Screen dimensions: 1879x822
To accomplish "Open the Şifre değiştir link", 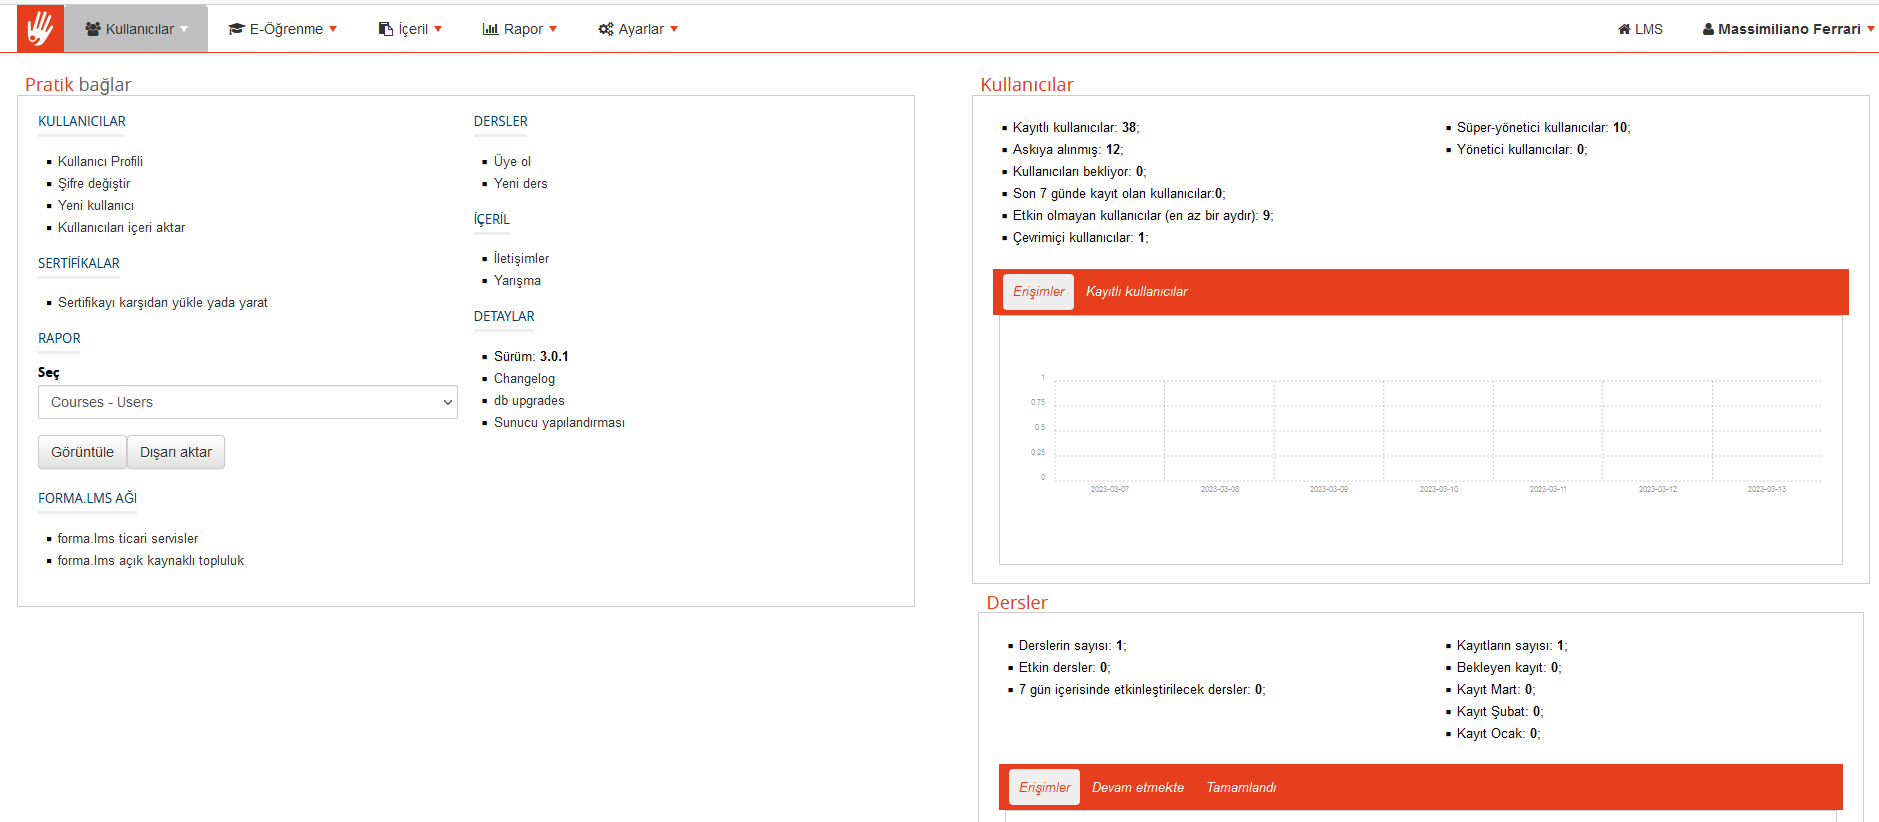I will pos(94,184).
